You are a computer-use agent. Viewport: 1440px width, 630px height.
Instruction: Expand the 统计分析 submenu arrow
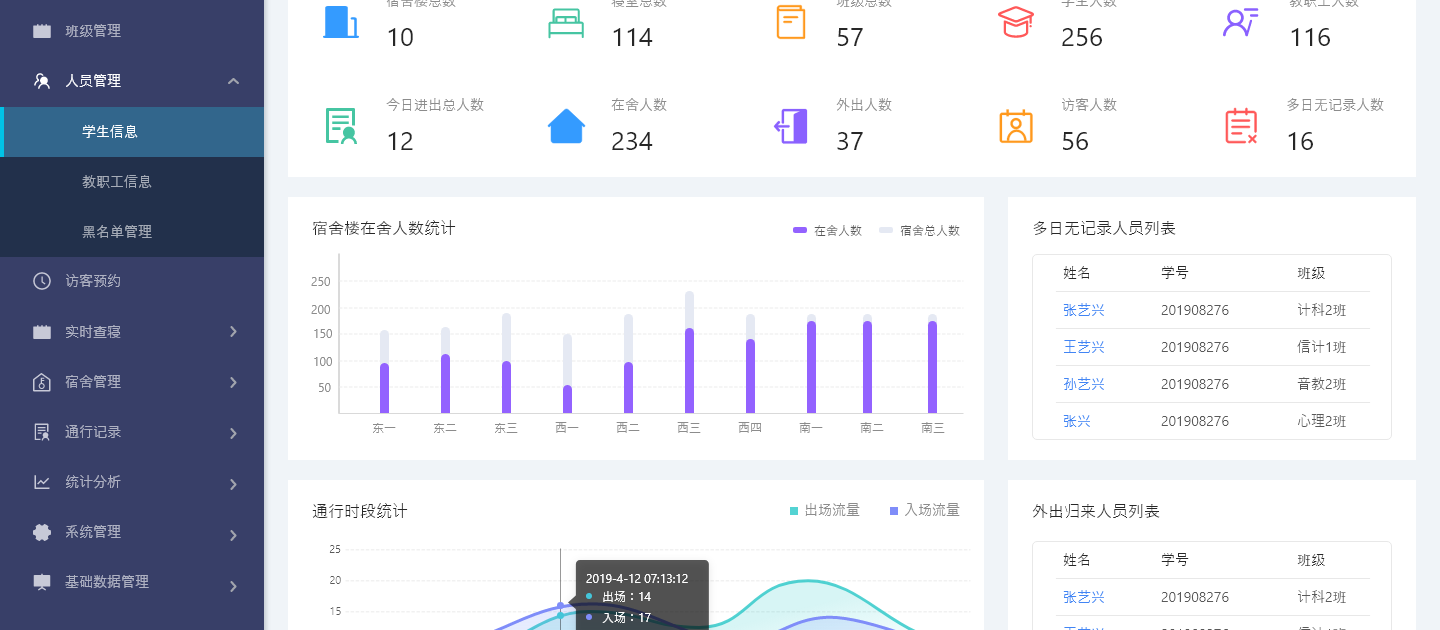[x=233, y=484]
